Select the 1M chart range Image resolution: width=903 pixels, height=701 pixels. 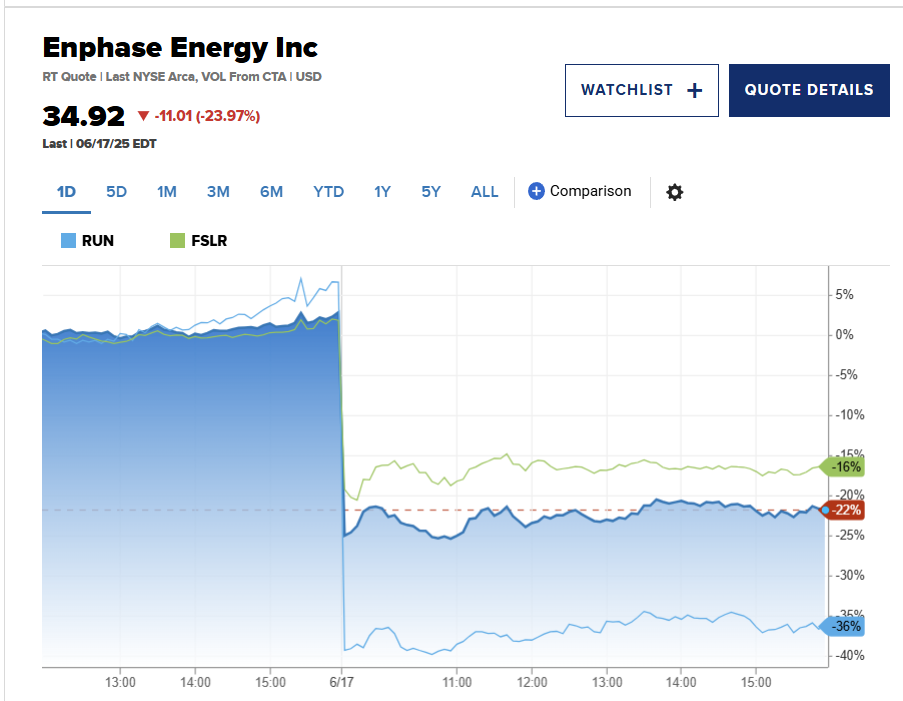pos(167,192)
